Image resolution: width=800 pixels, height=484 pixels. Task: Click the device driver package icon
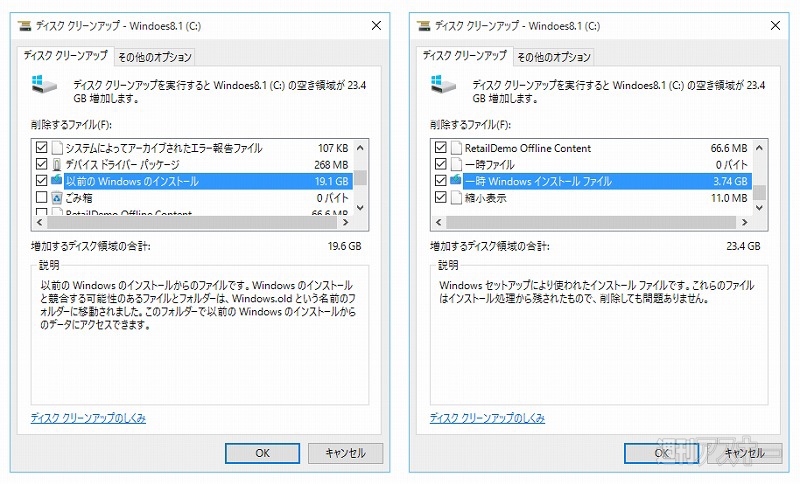[x=57, y=164]
